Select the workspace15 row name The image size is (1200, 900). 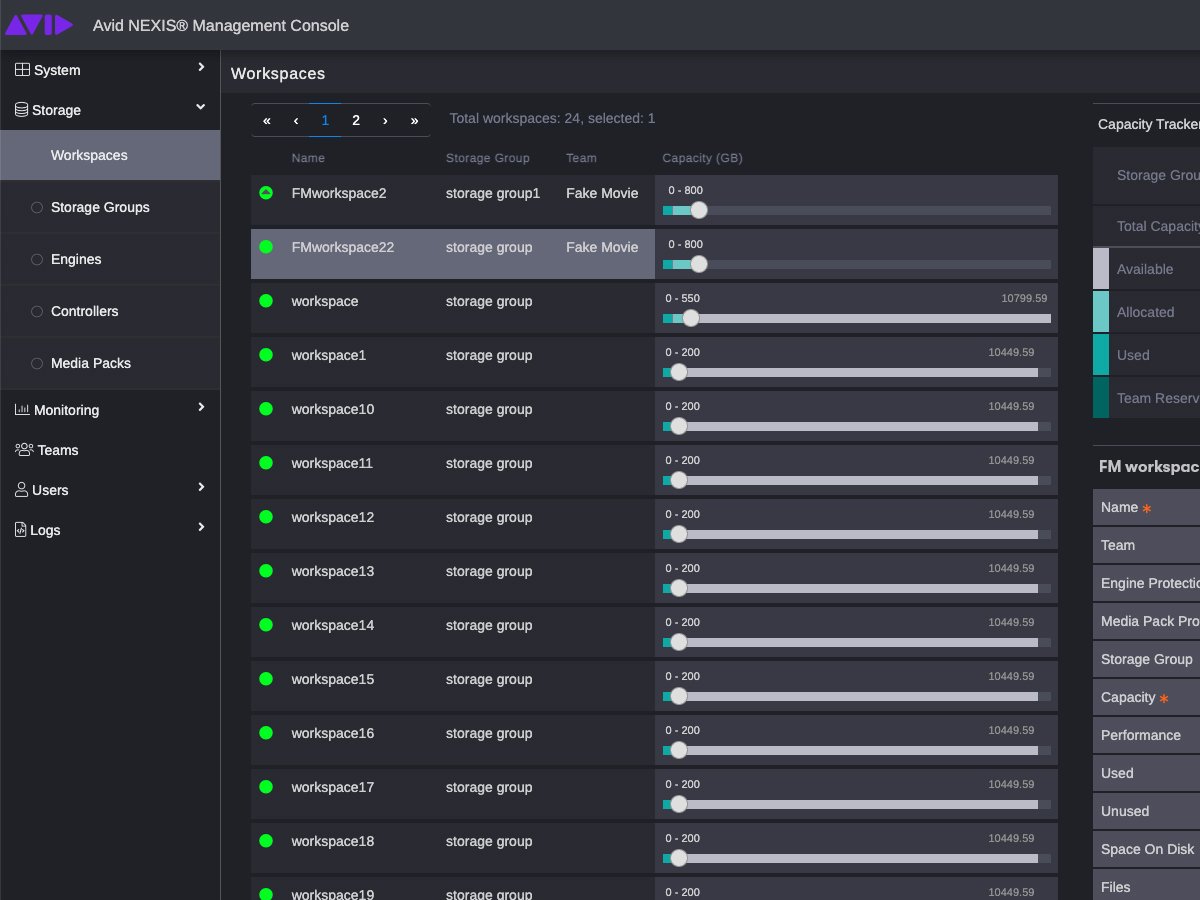332,679
